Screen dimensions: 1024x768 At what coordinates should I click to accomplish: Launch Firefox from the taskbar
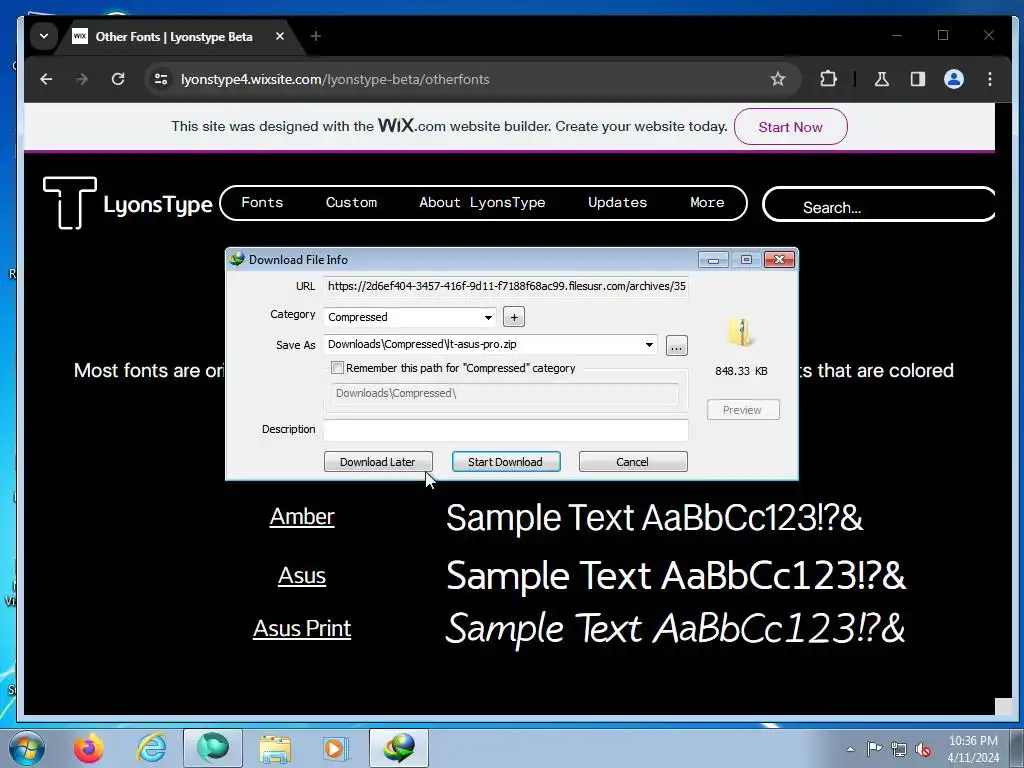pos(88,748)
